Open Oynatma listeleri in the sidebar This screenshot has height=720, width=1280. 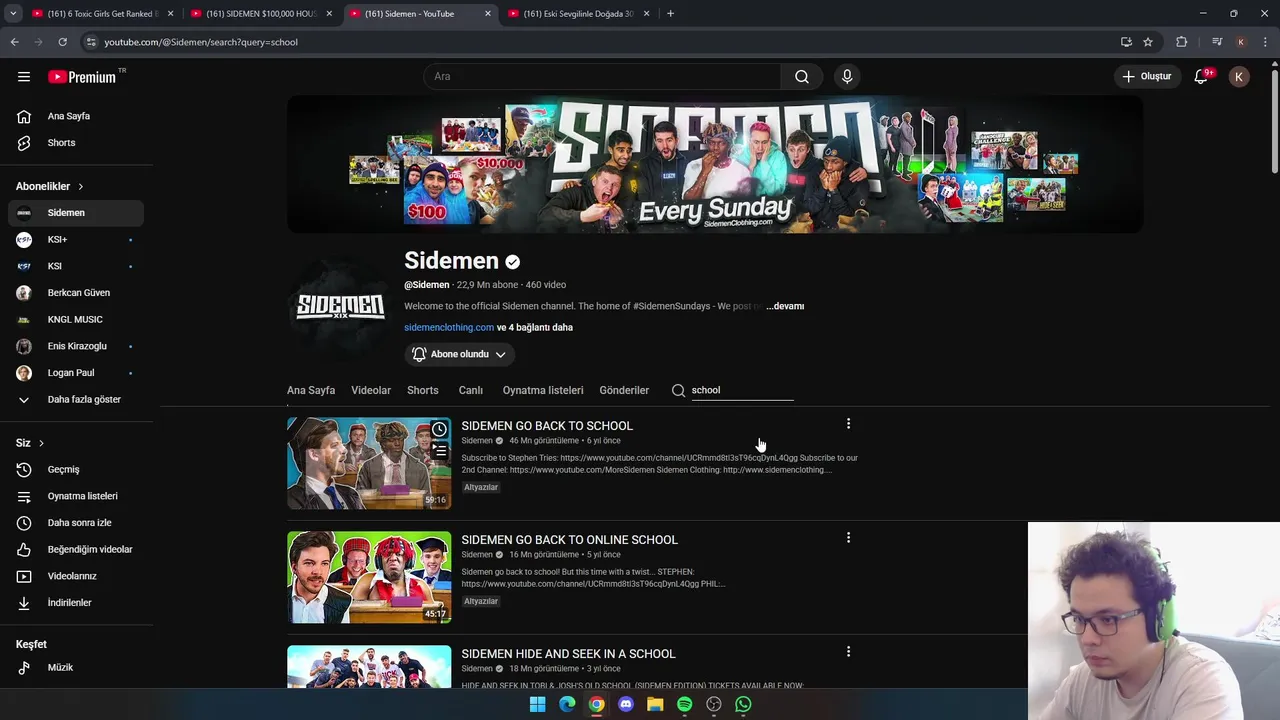pos(76,496)
